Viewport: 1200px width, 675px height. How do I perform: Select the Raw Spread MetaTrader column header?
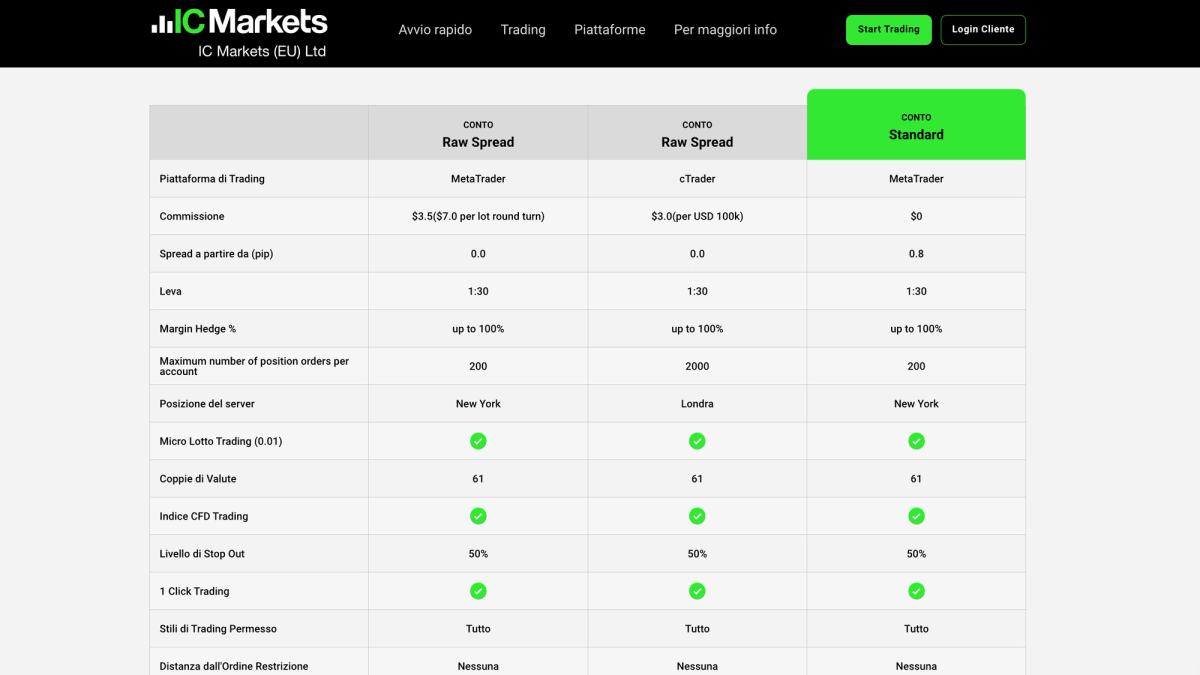(x=478, y=133)
